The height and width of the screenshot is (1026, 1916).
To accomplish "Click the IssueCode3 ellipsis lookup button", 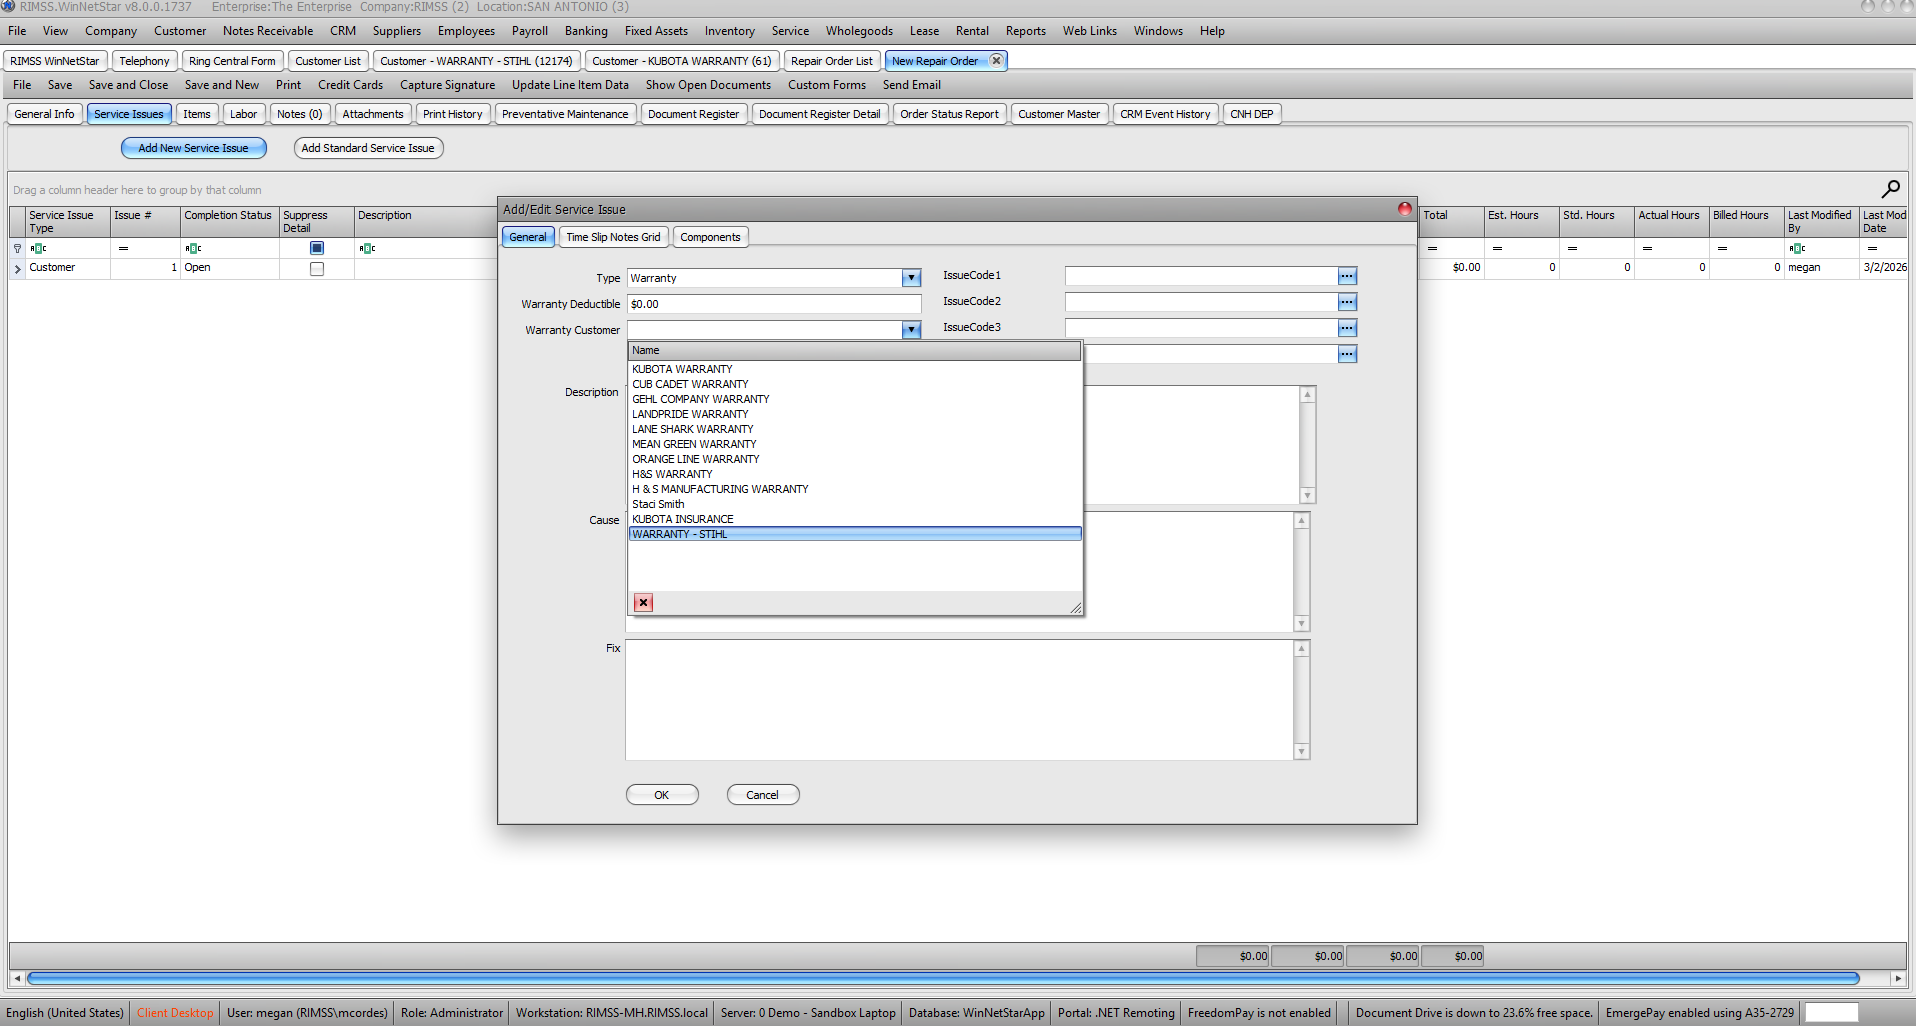I will coord(1347,328).
